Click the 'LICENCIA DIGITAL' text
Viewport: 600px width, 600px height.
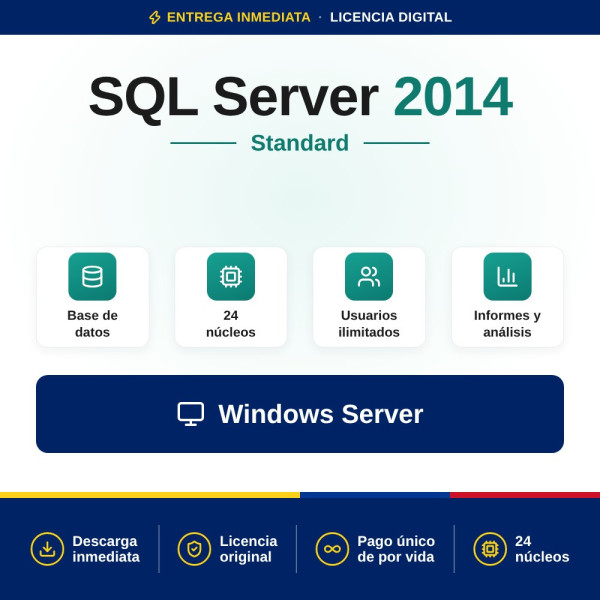[x=391, y=17]
